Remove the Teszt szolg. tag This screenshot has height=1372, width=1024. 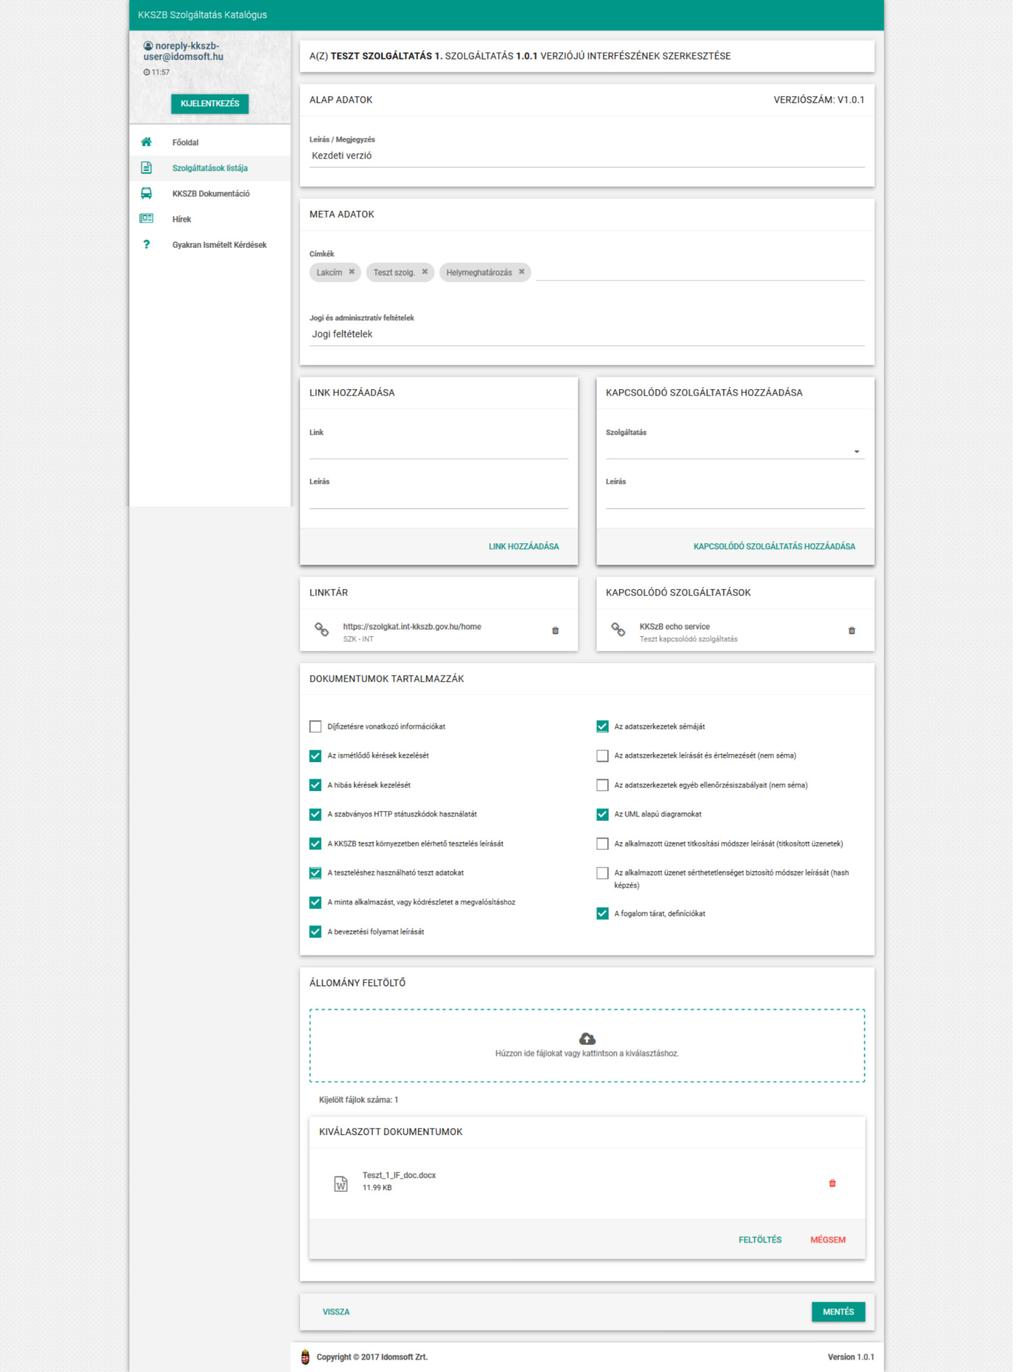tap(425, 272)
